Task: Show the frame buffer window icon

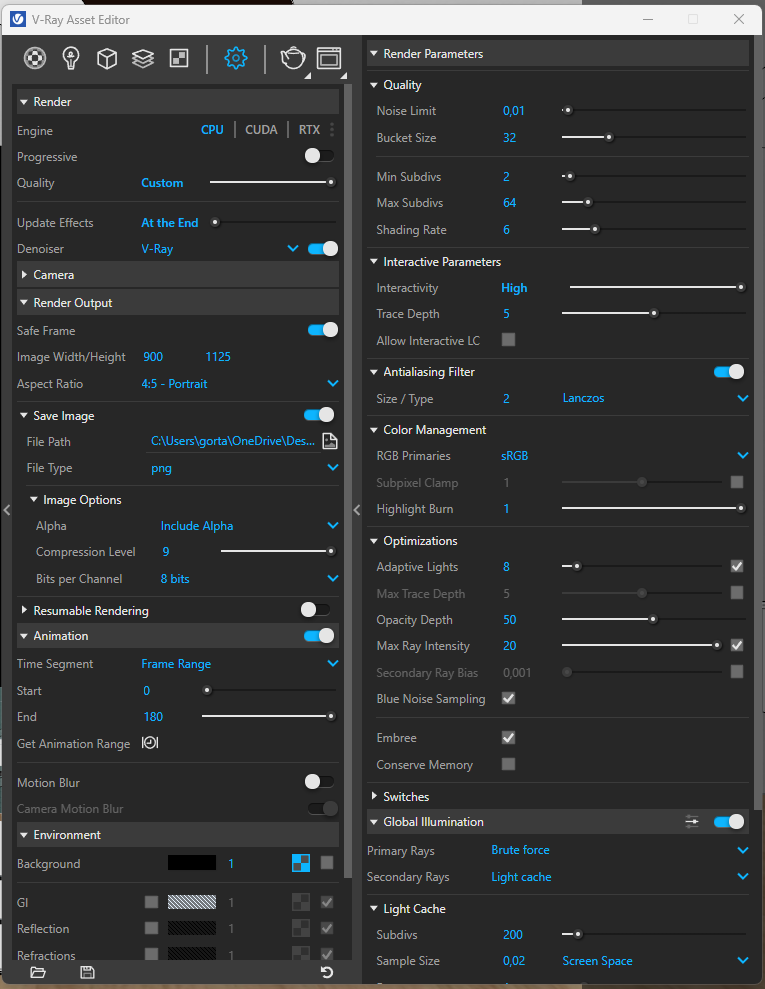Action: (x=329, y=58)
